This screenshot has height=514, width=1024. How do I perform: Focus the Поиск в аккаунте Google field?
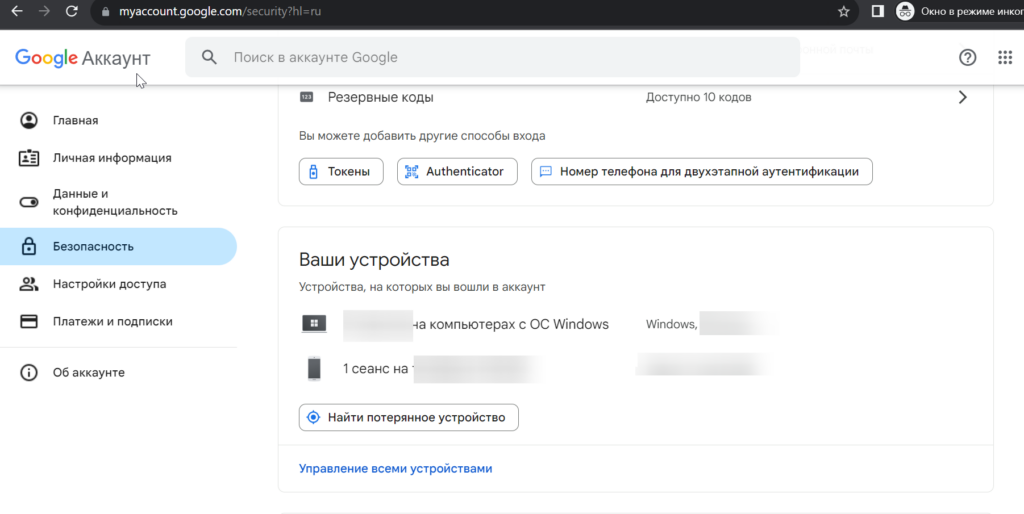tap(492, 57)
